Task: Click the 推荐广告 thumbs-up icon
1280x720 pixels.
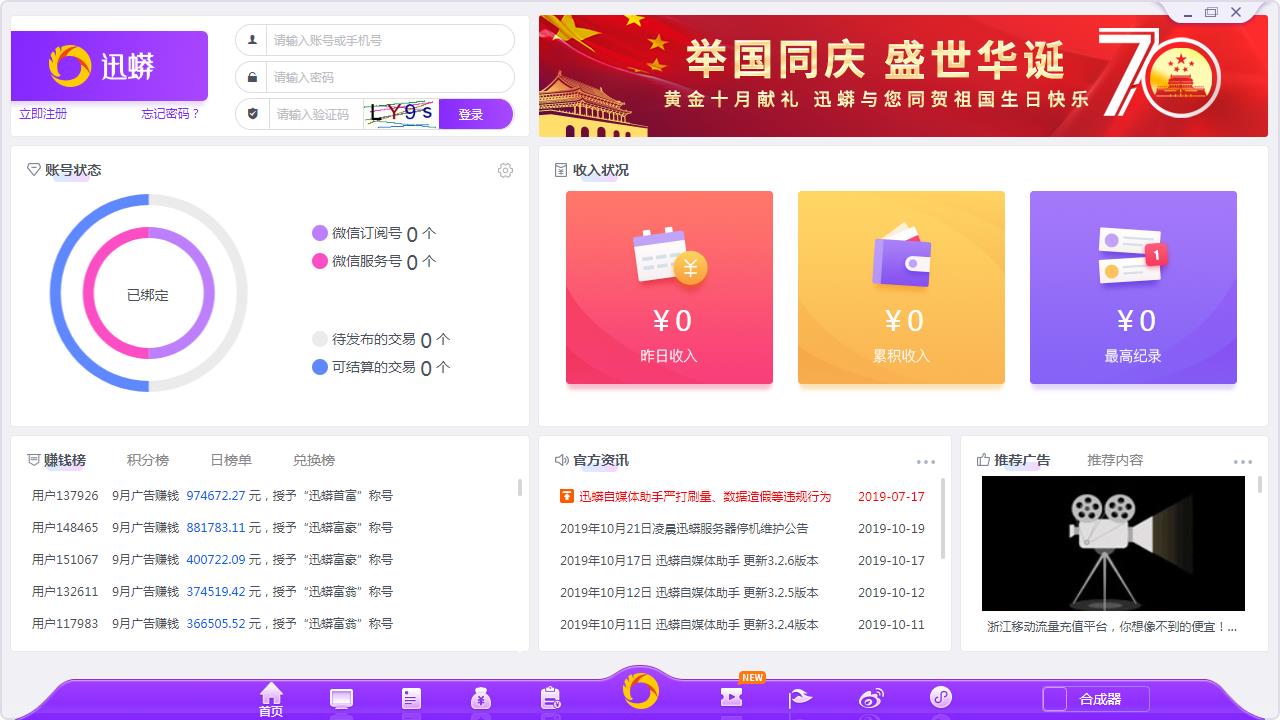Action: pyautogui.click(x=983, y=460)
